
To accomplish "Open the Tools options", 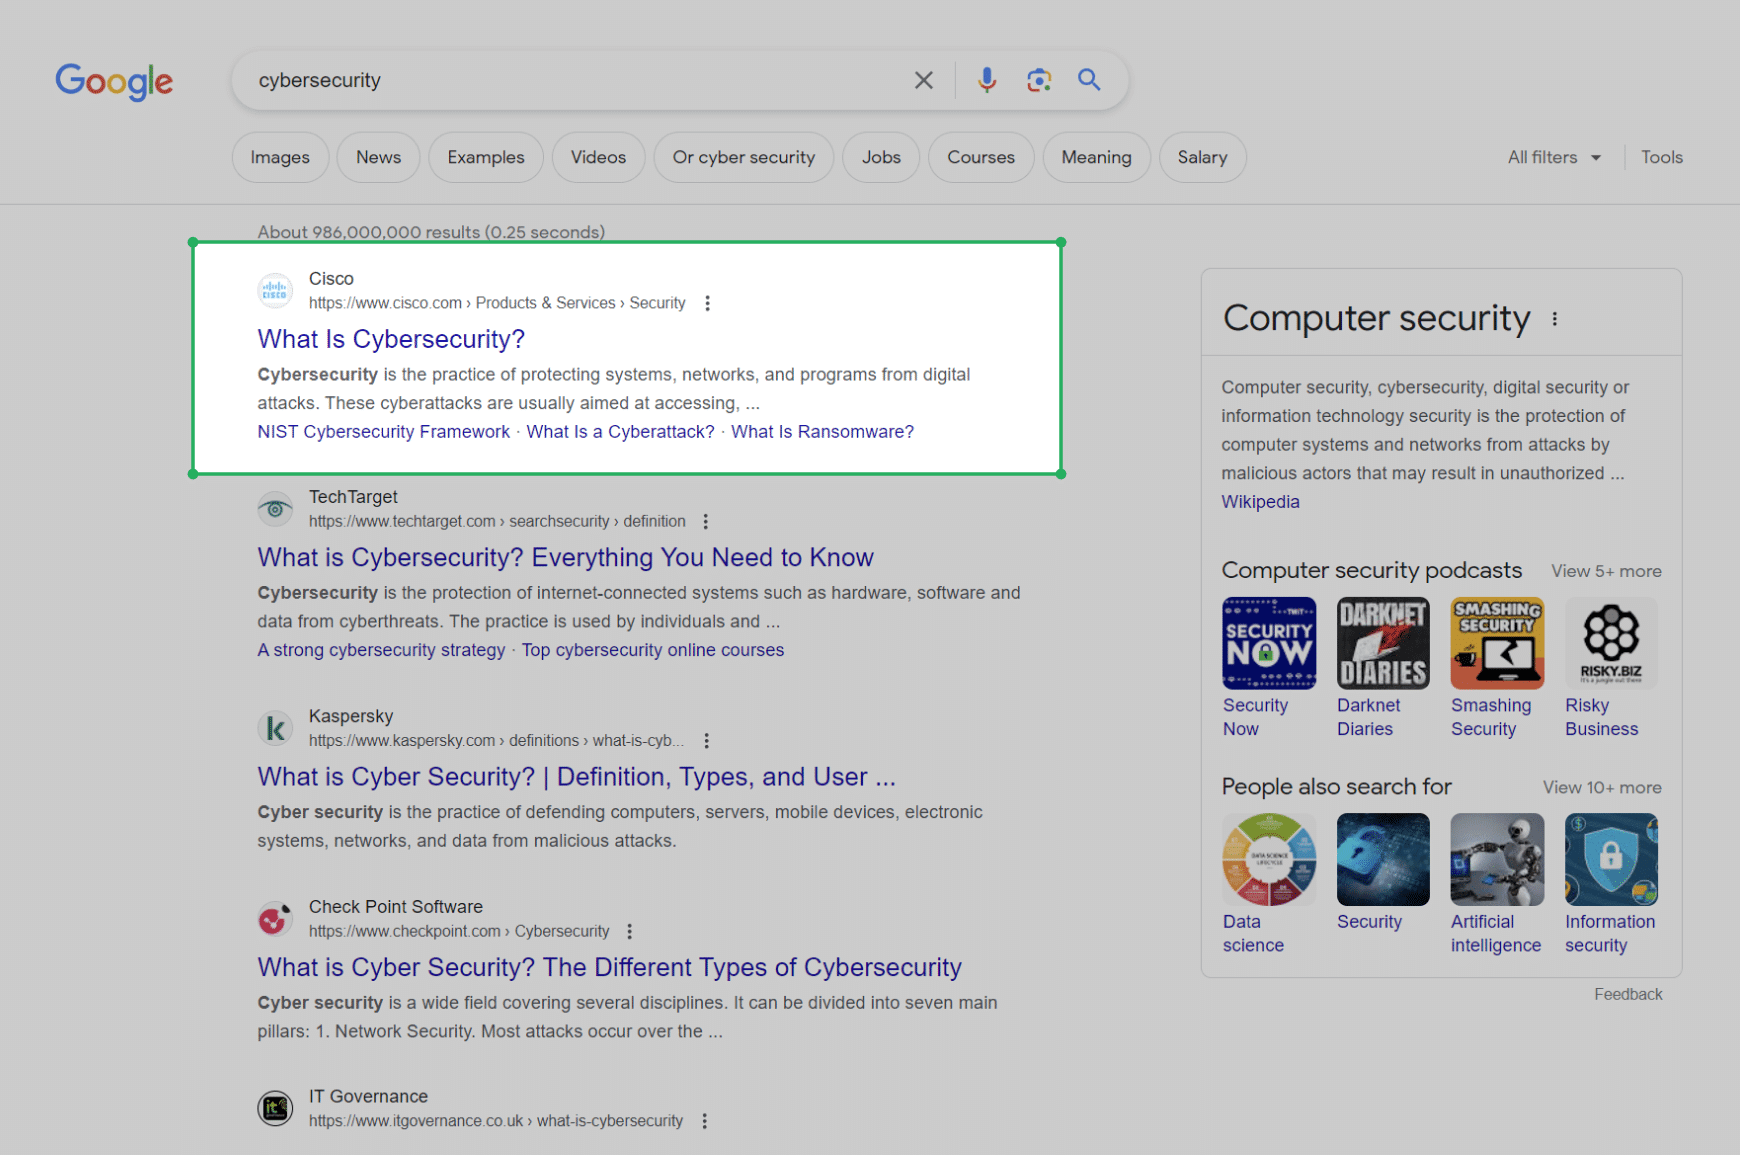I will [x=1661, y=158].
